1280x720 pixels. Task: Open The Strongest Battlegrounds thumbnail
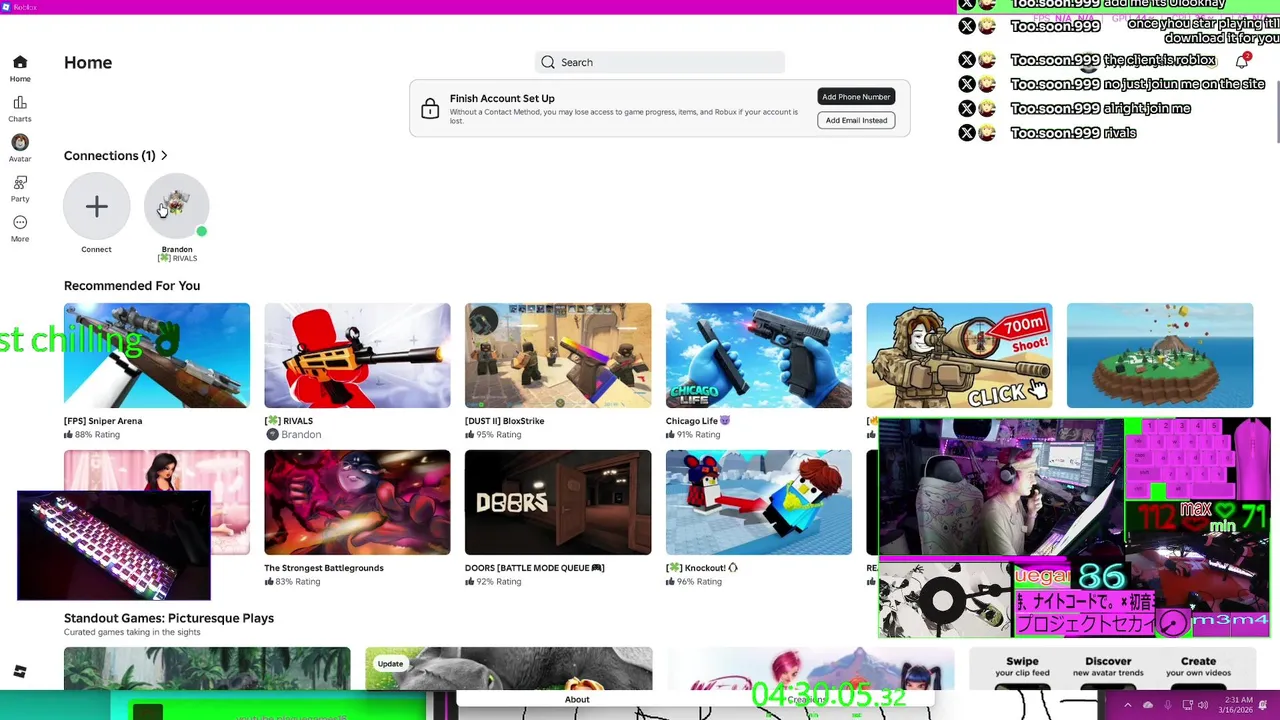click(357, 502)
